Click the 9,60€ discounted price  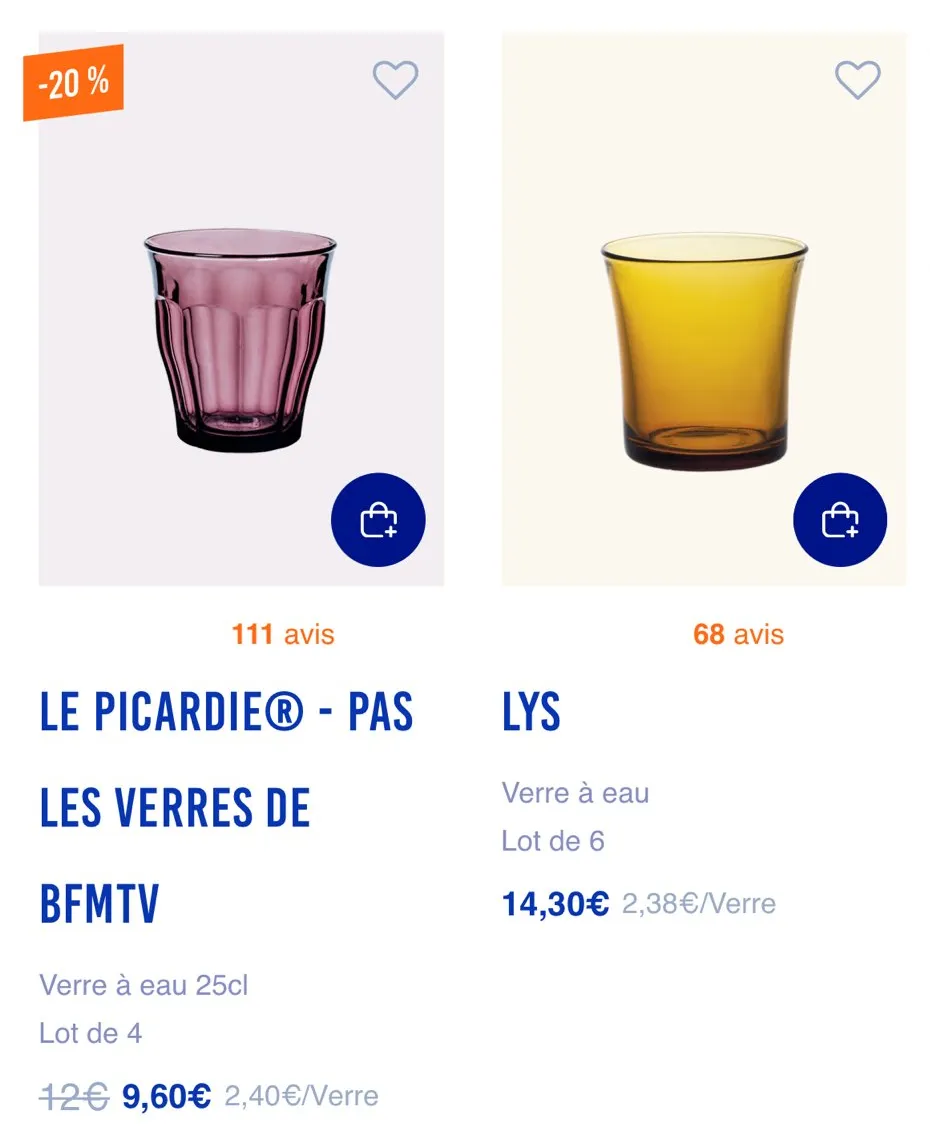click(x=166, y=1096)
